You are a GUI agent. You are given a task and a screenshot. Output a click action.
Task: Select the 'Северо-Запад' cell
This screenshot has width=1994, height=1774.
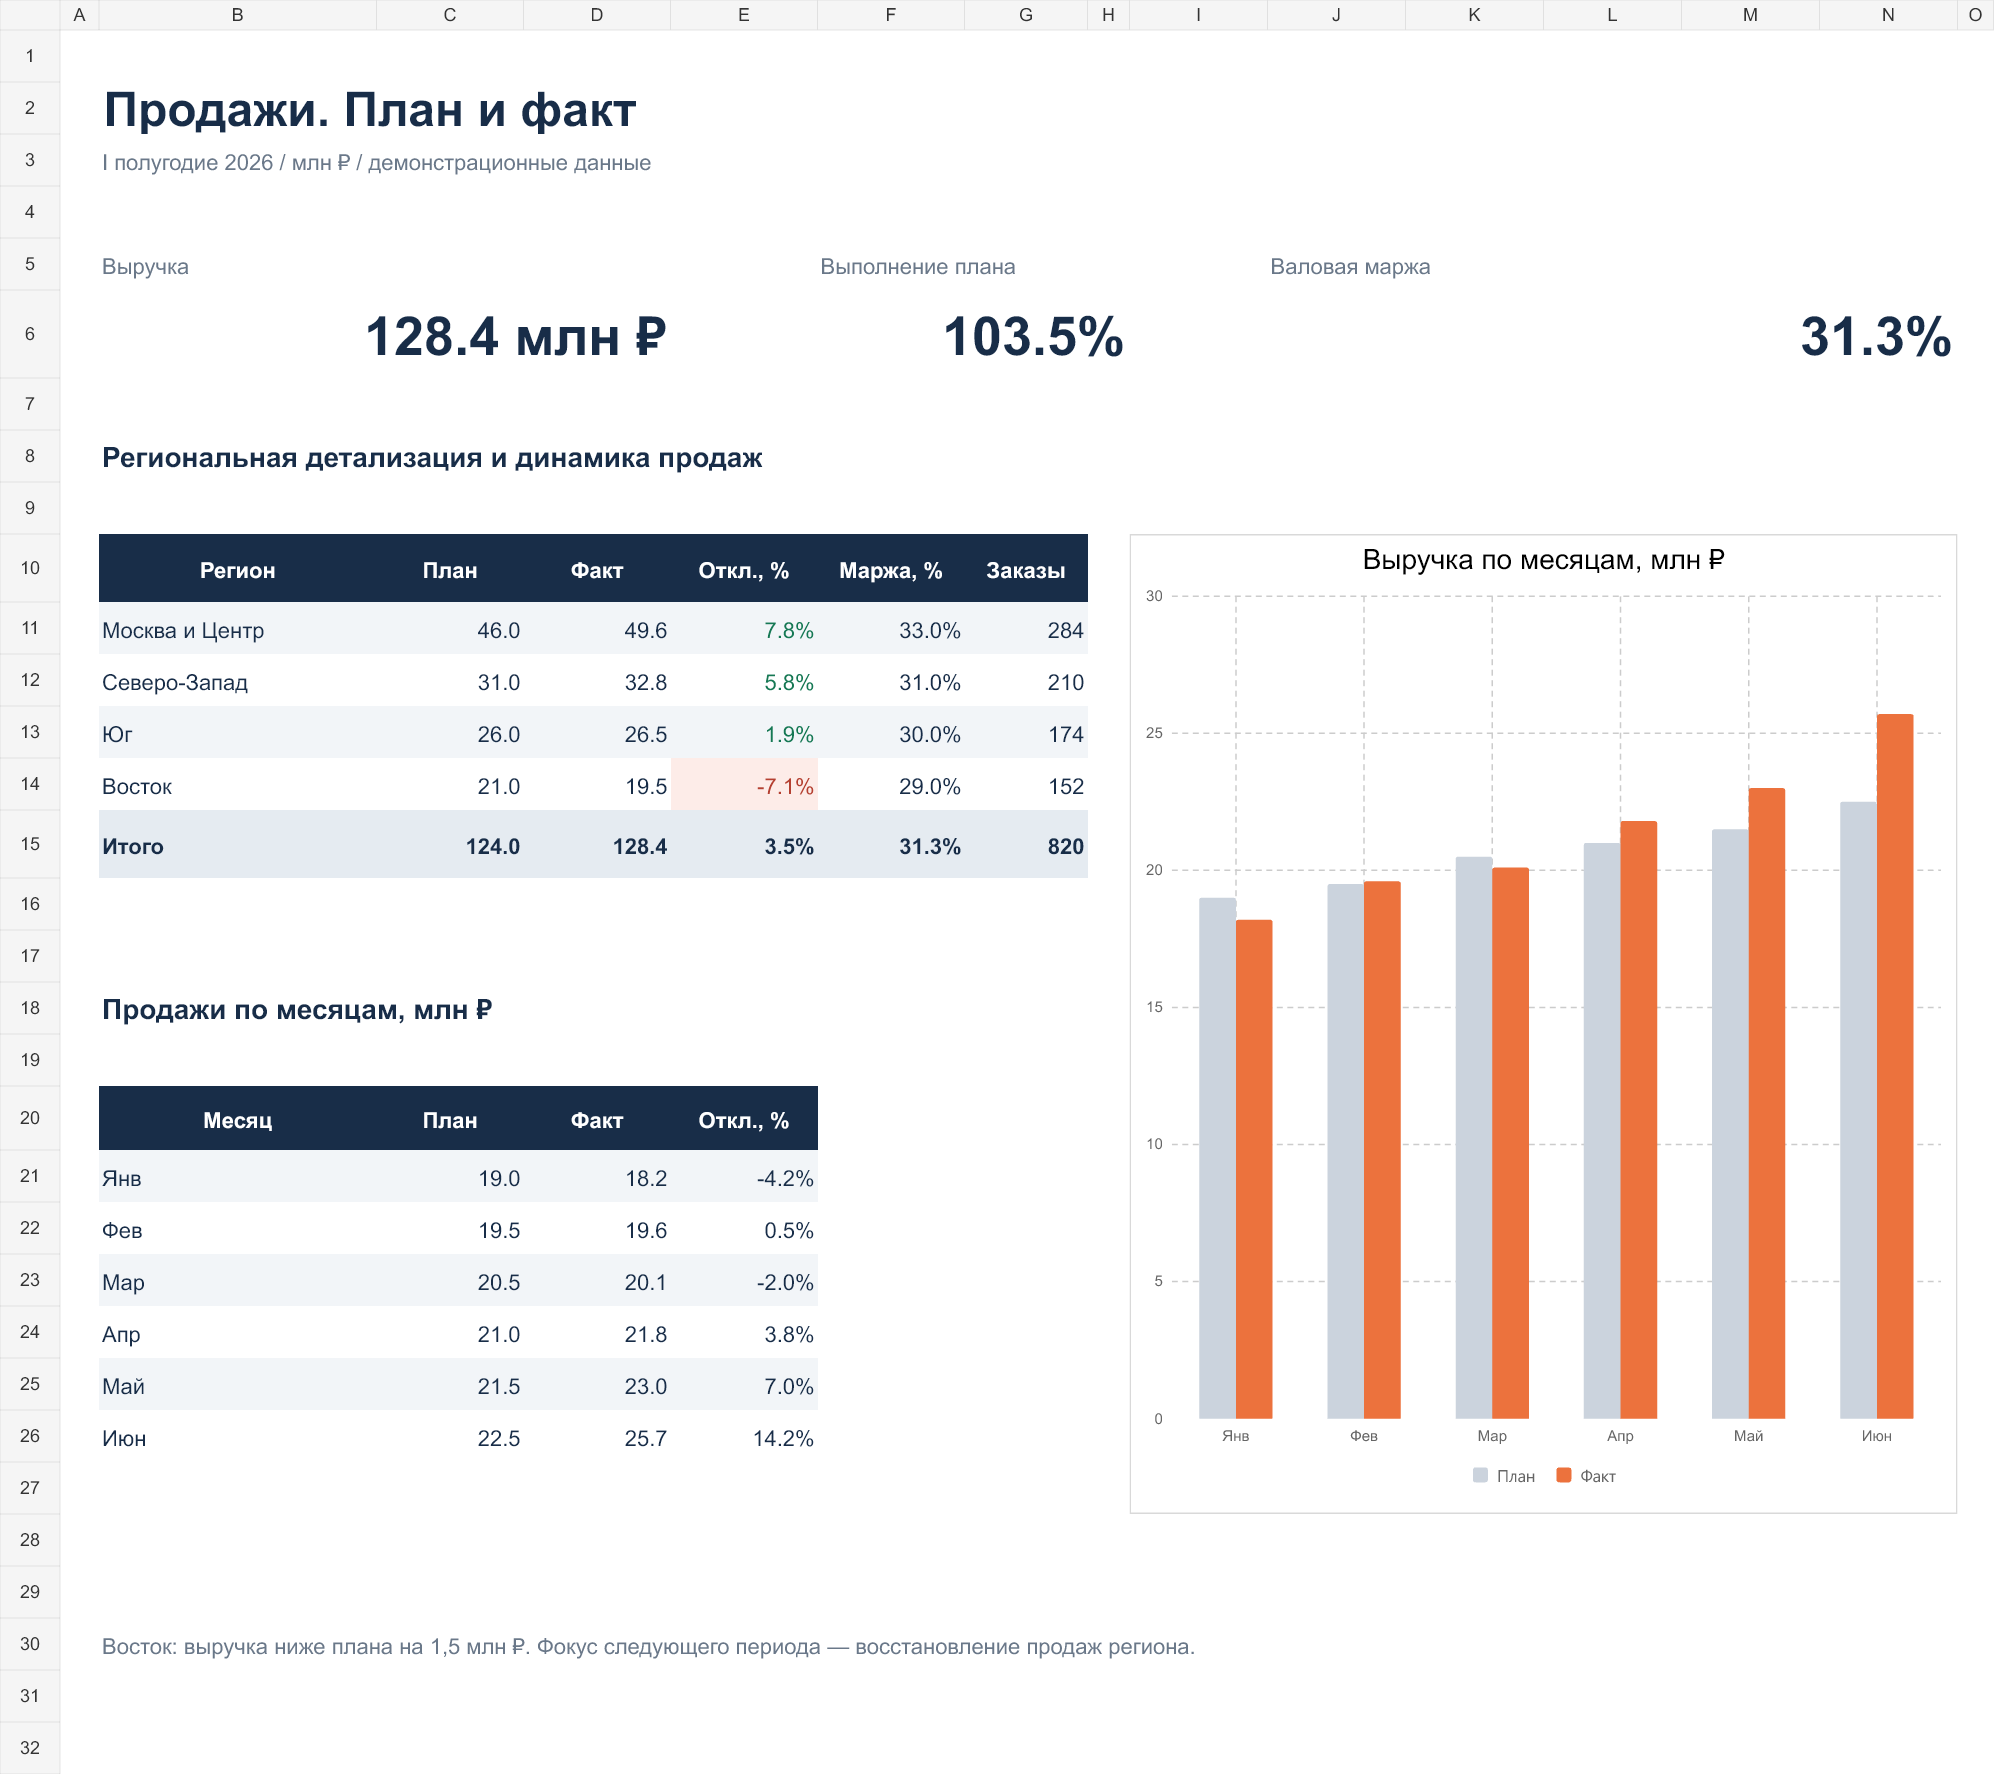click(x=237, y=682)
